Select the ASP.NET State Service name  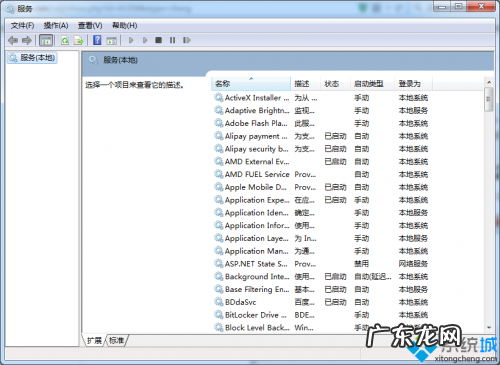click(256, 264)
